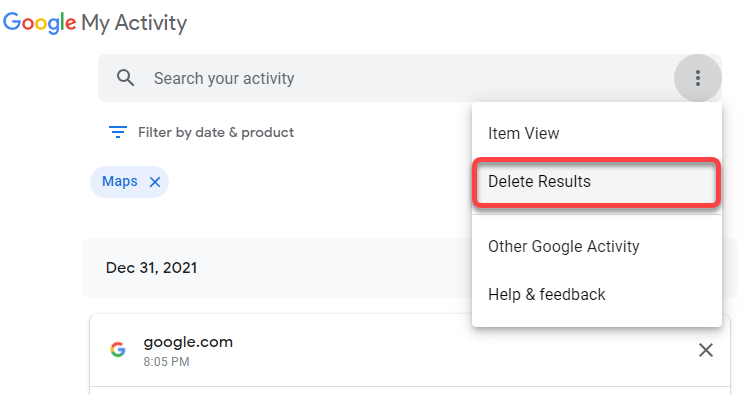This screenshot has height=395, width=748.
Task: Click the Google G icon beside google.com
Action: click(118, 350)
